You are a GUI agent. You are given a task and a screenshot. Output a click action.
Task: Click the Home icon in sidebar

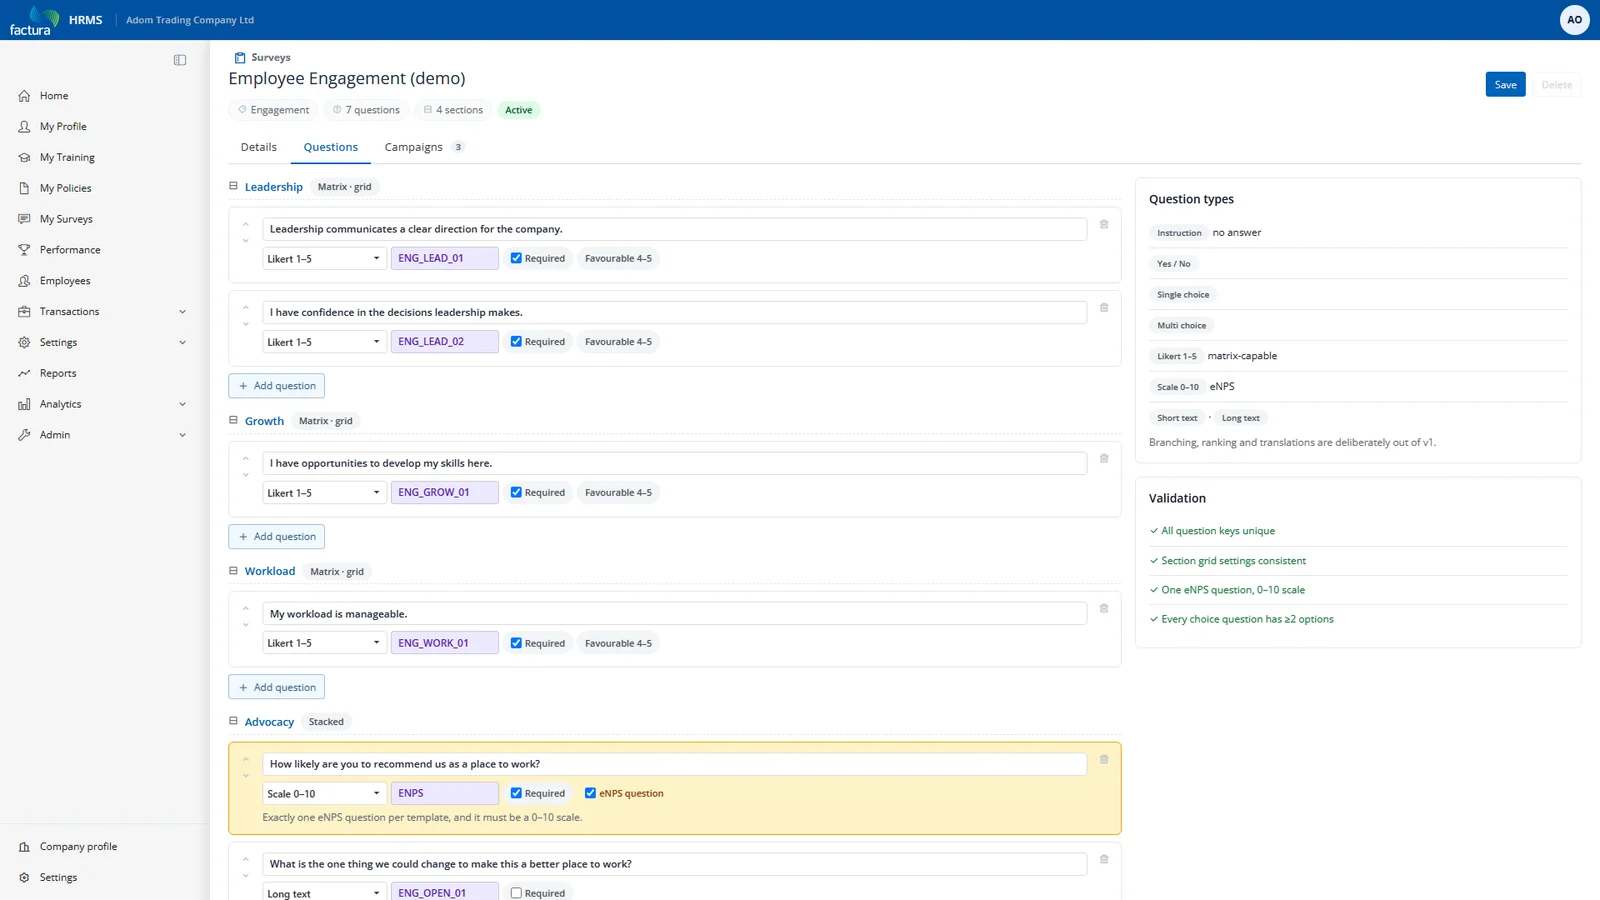tap(24, 96)
